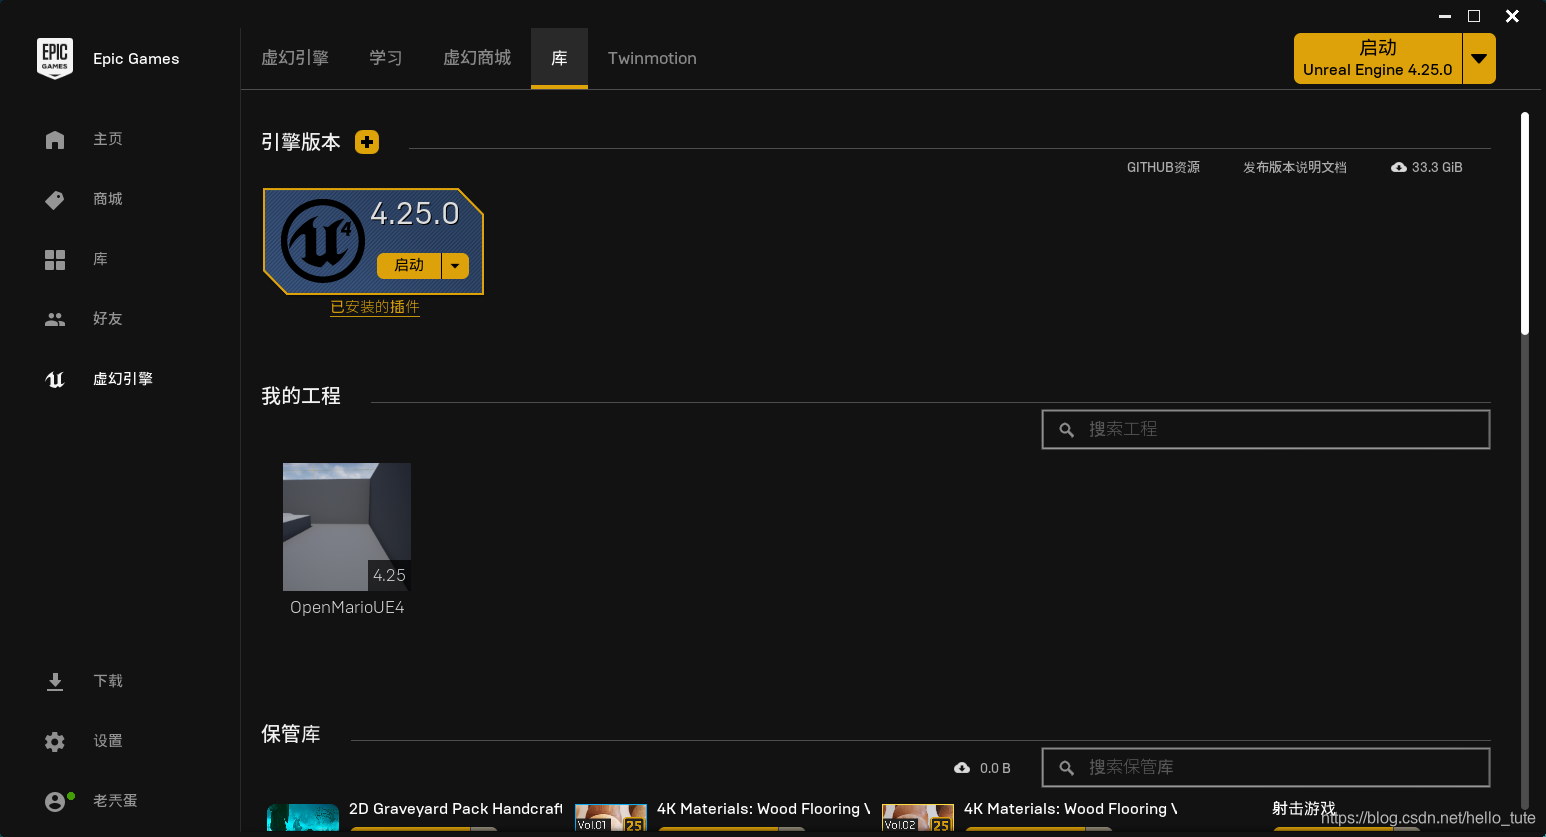Viewport: 1546px width, 837px height.
Task: Click the 2D Graveyard Pack thumbnail
Action: click(303, 818)
